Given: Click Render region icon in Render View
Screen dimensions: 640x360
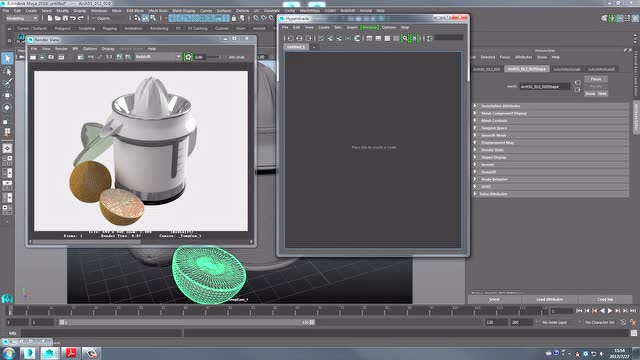Looking at the screenshot, I should click(x=42, y=57).
